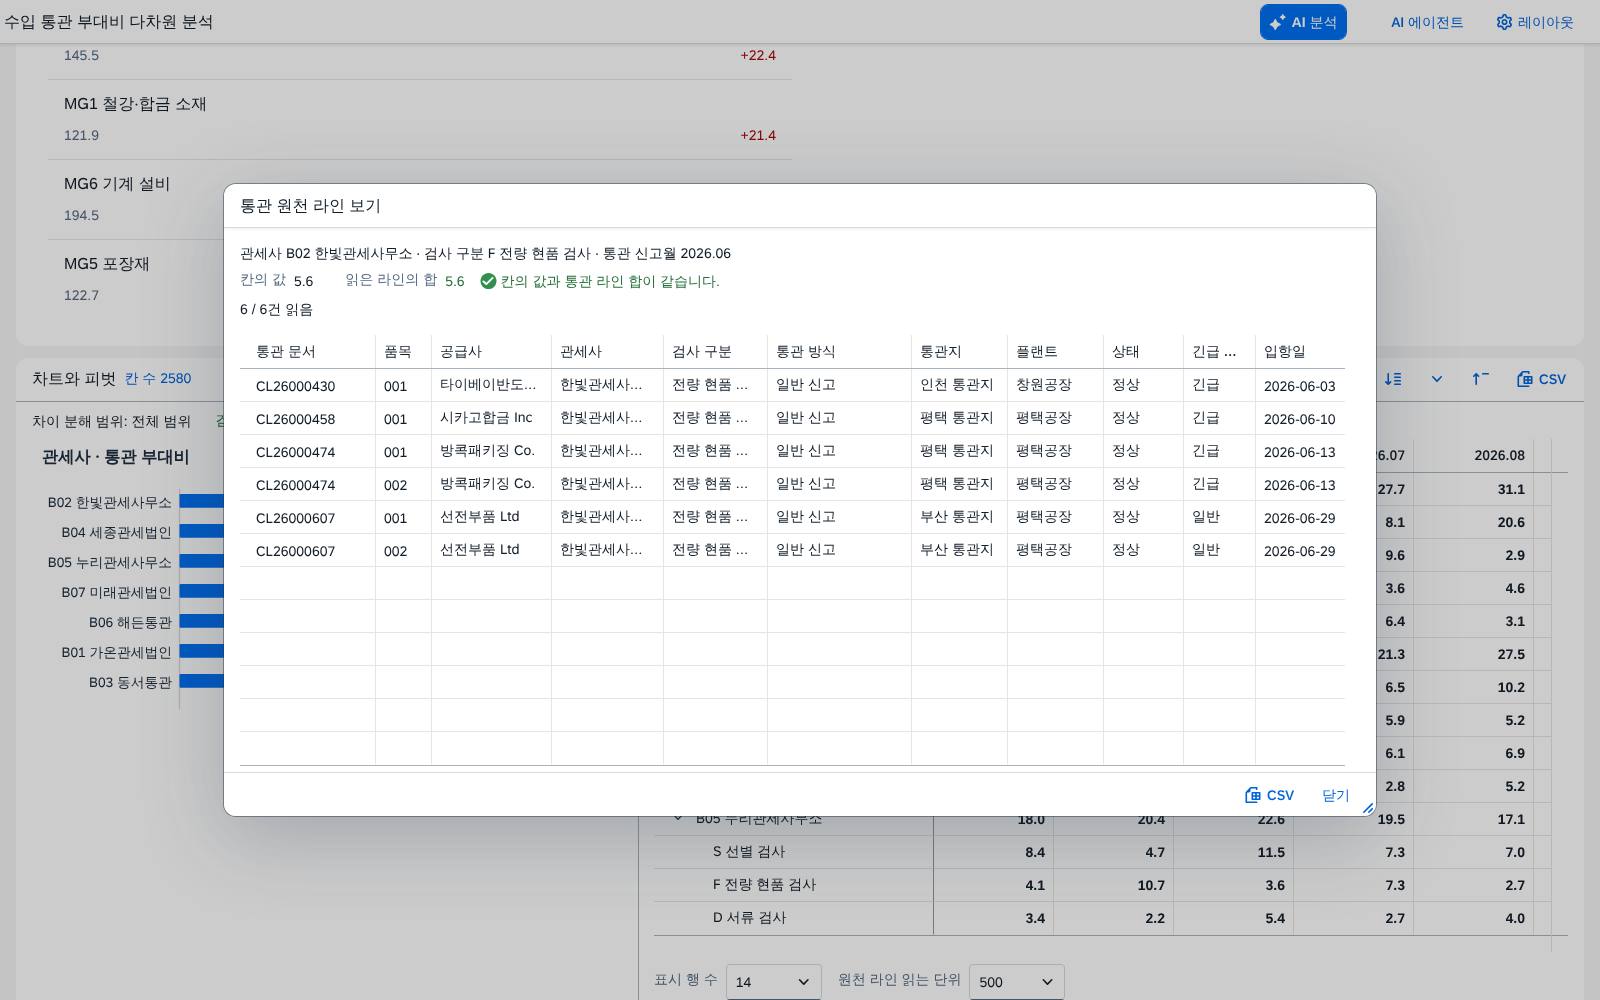Image resolution: width=1600 pixels, height=1000 pixels.
Task: Click arrival date 2026-06-03
Action: point(1299,386)
